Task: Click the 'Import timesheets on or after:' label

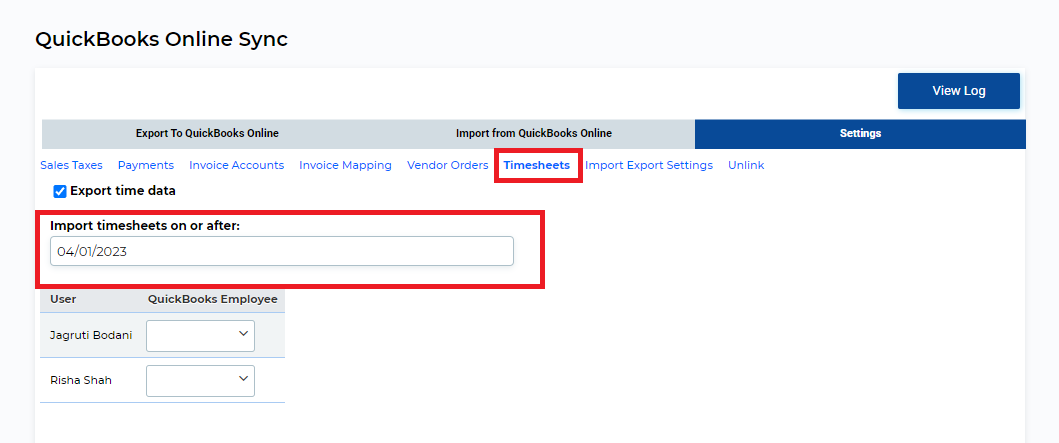Action: click(145, 226)
